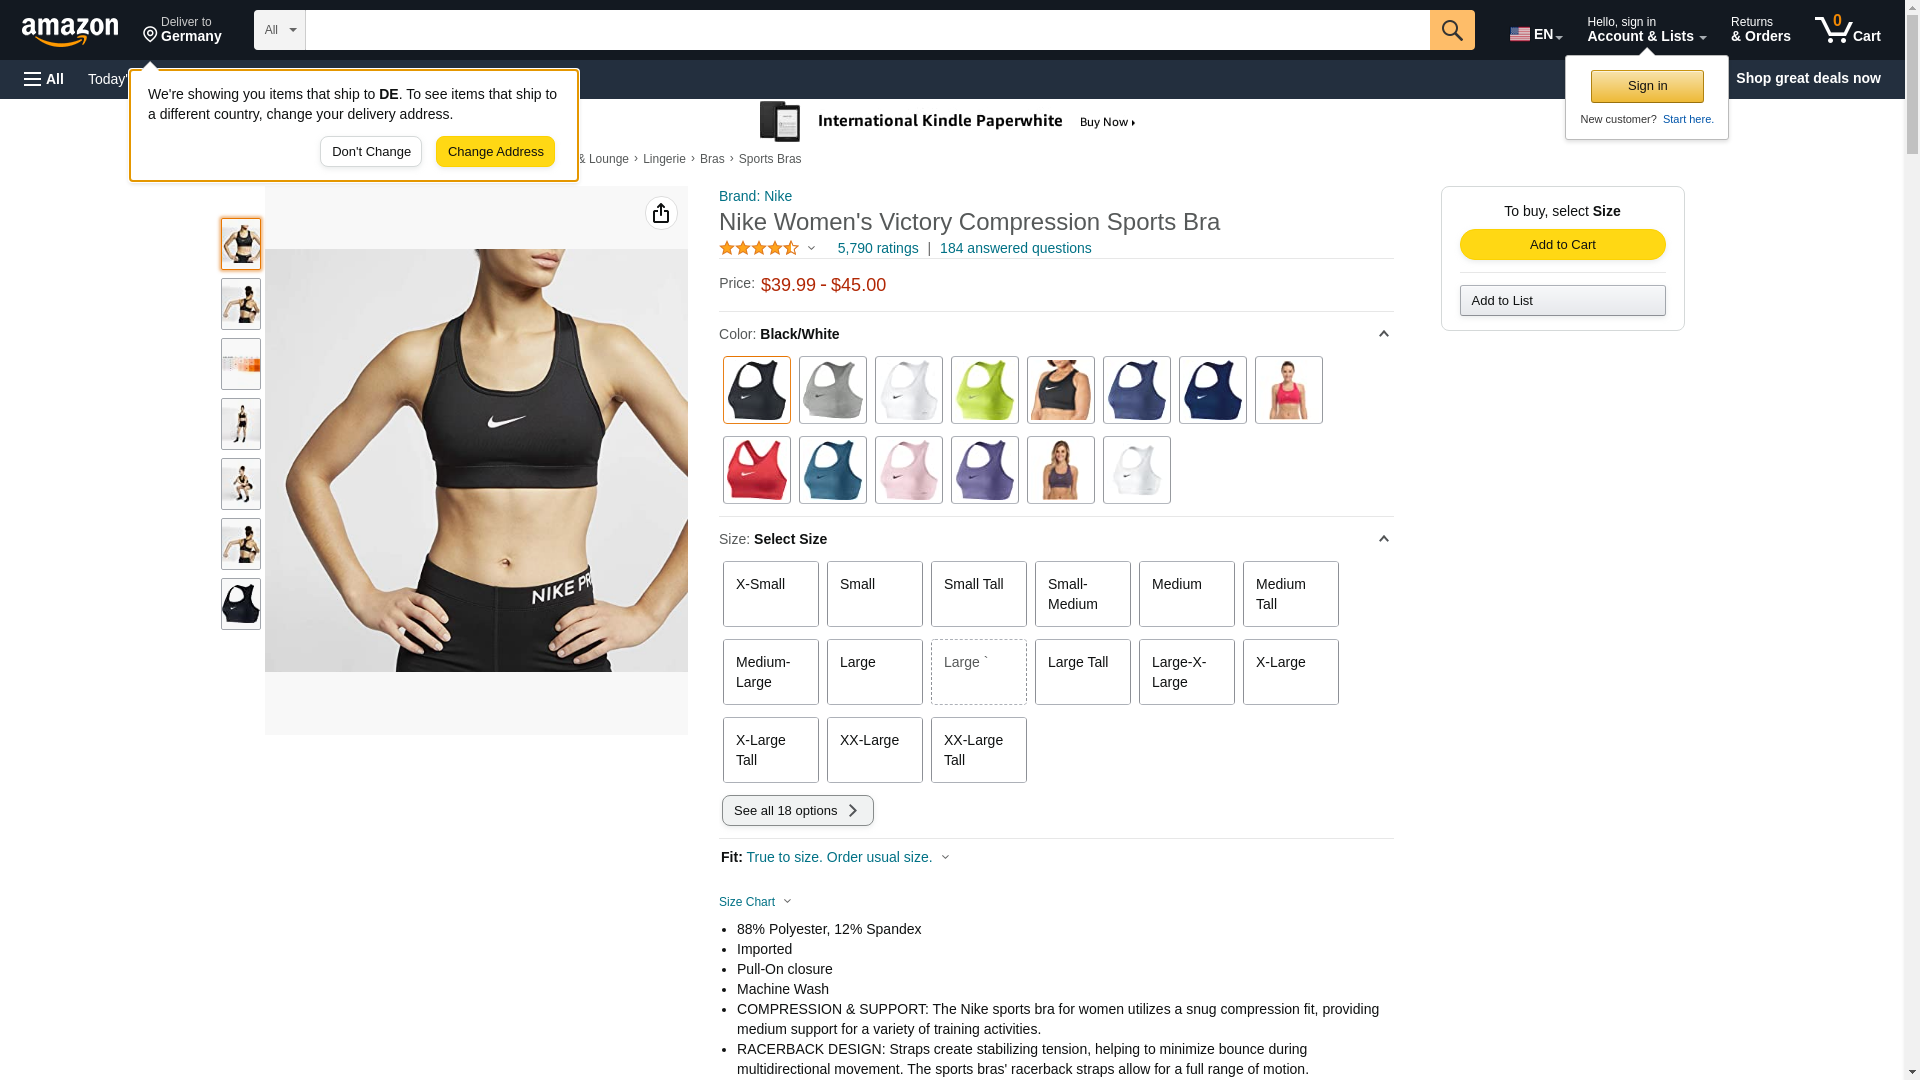
Task: Open Account & Lists menu
Action: point(1646,30)
